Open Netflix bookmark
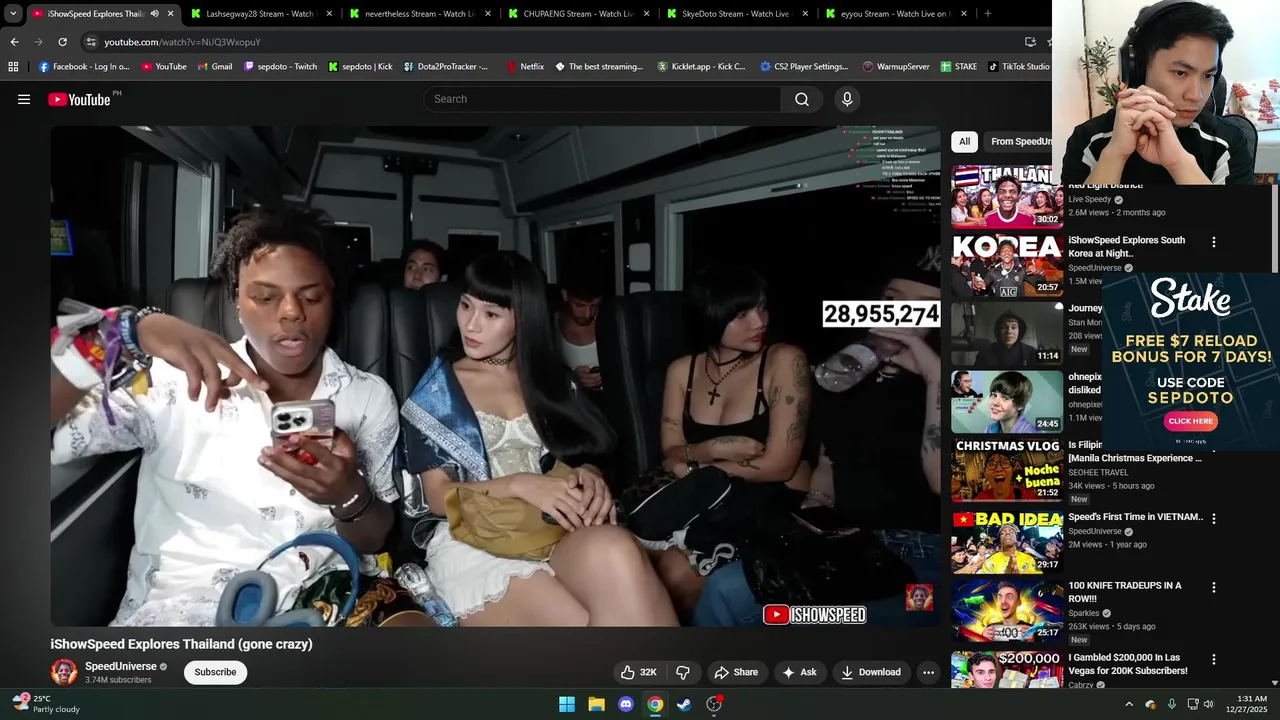This screenshot has height=720, width=1280. tap(526, 67)
